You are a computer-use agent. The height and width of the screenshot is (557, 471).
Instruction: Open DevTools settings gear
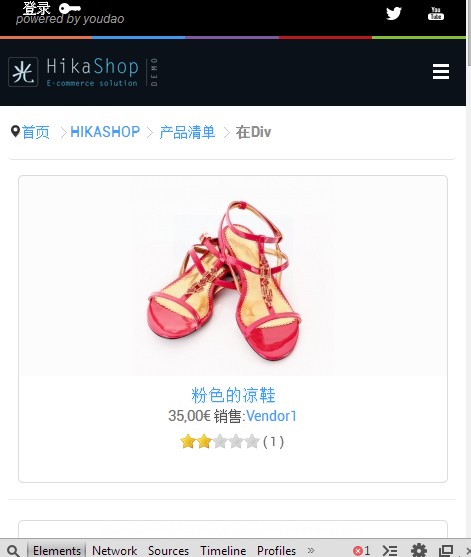(x=419, y=551)
